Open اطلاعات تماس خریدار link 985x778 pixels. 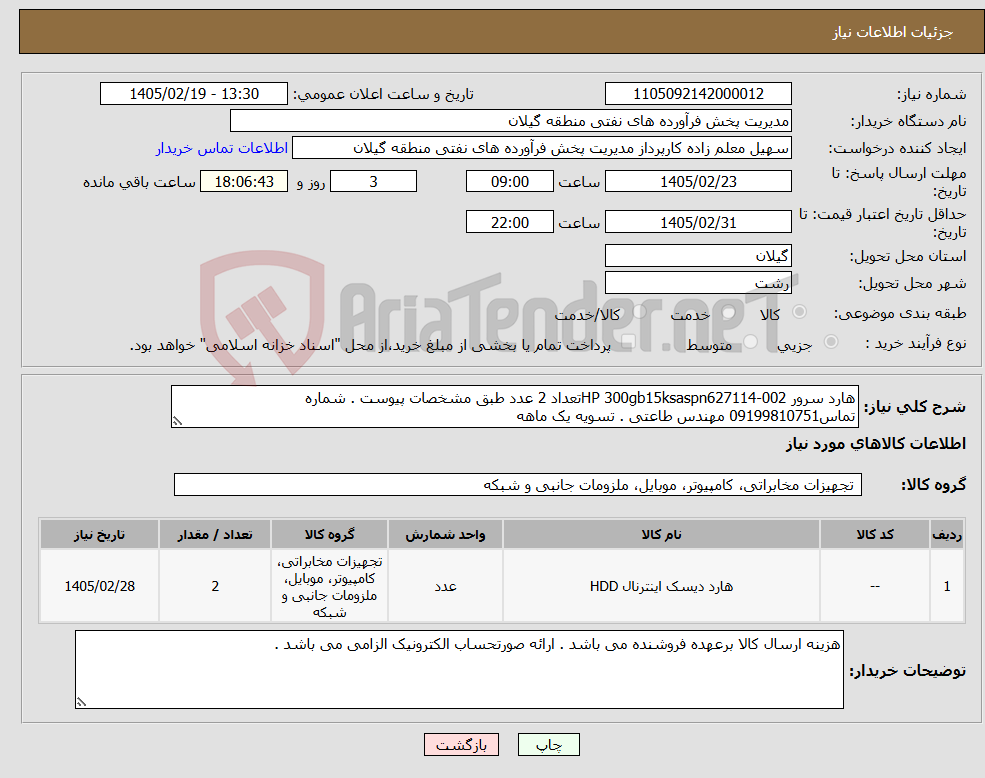[x=222, y=148]
